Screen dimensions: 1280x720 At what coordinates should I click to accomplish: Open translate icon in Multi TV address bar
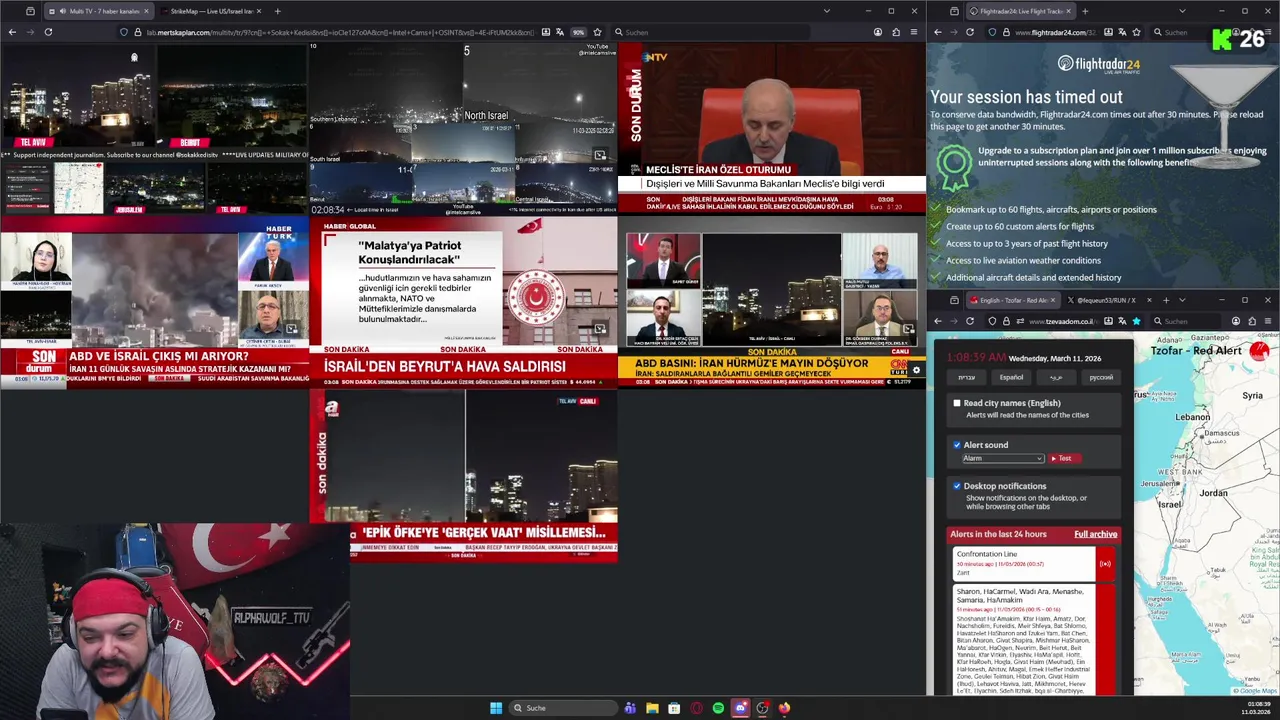coord(560,32)
